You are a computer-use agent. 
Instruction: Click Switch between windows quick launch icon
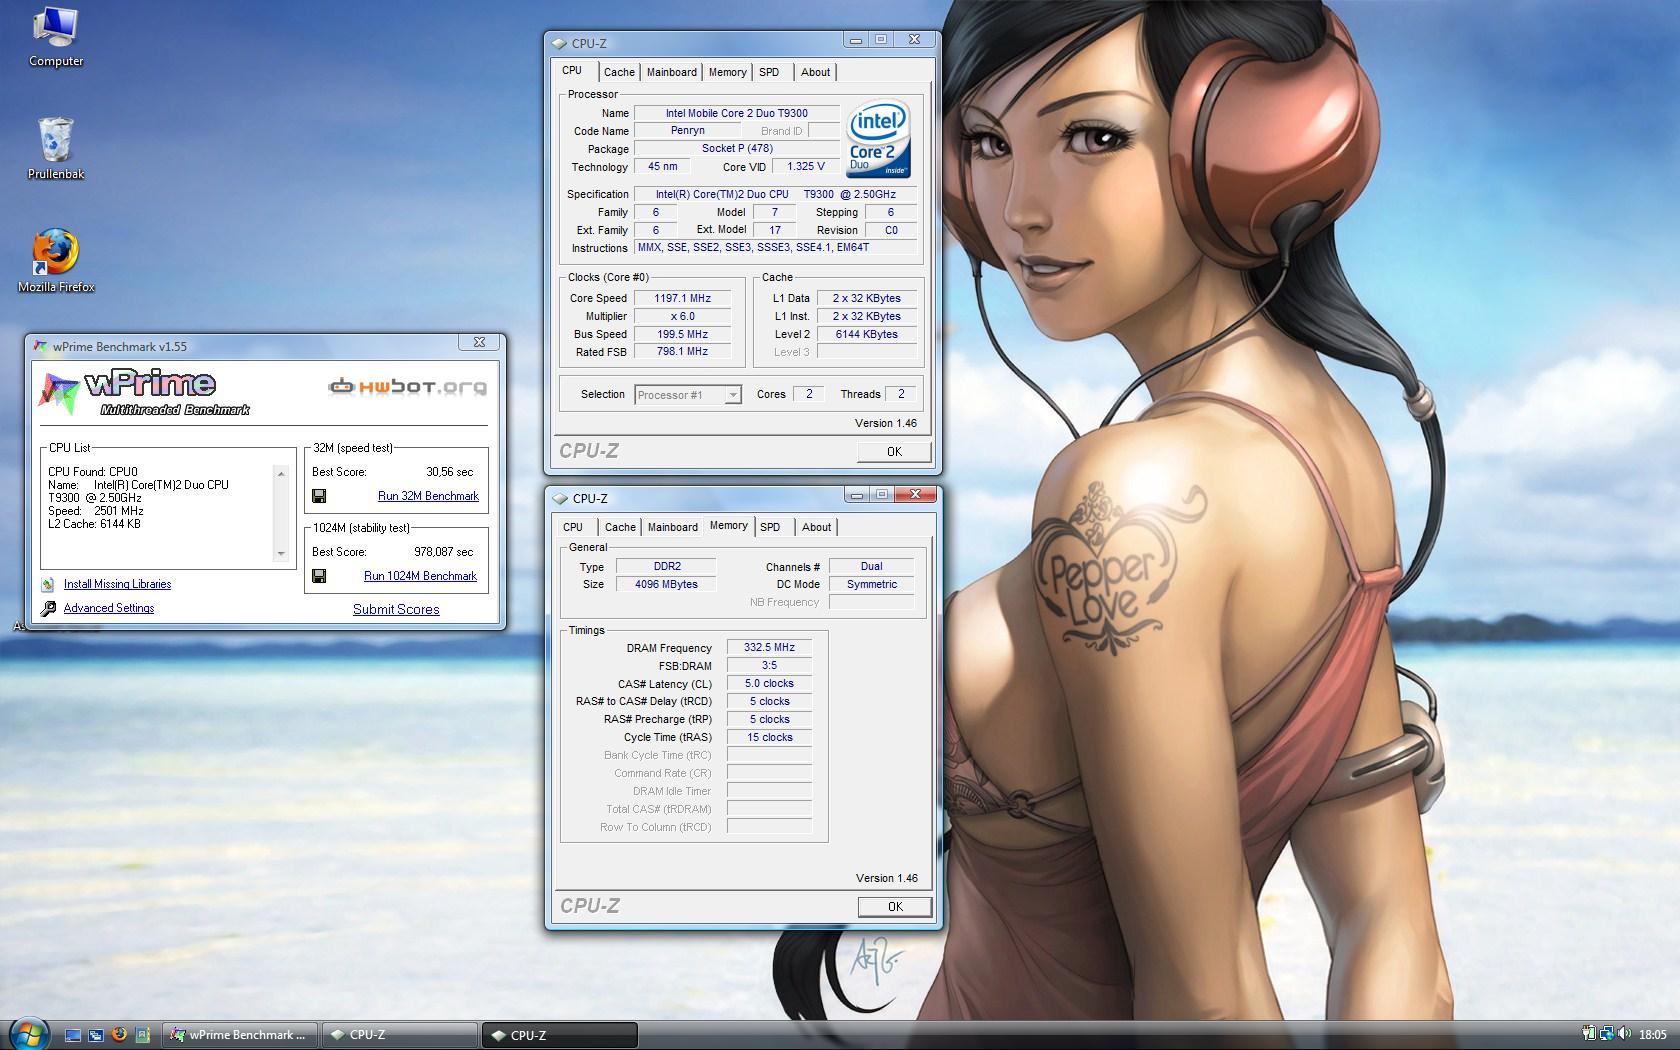96,1035
